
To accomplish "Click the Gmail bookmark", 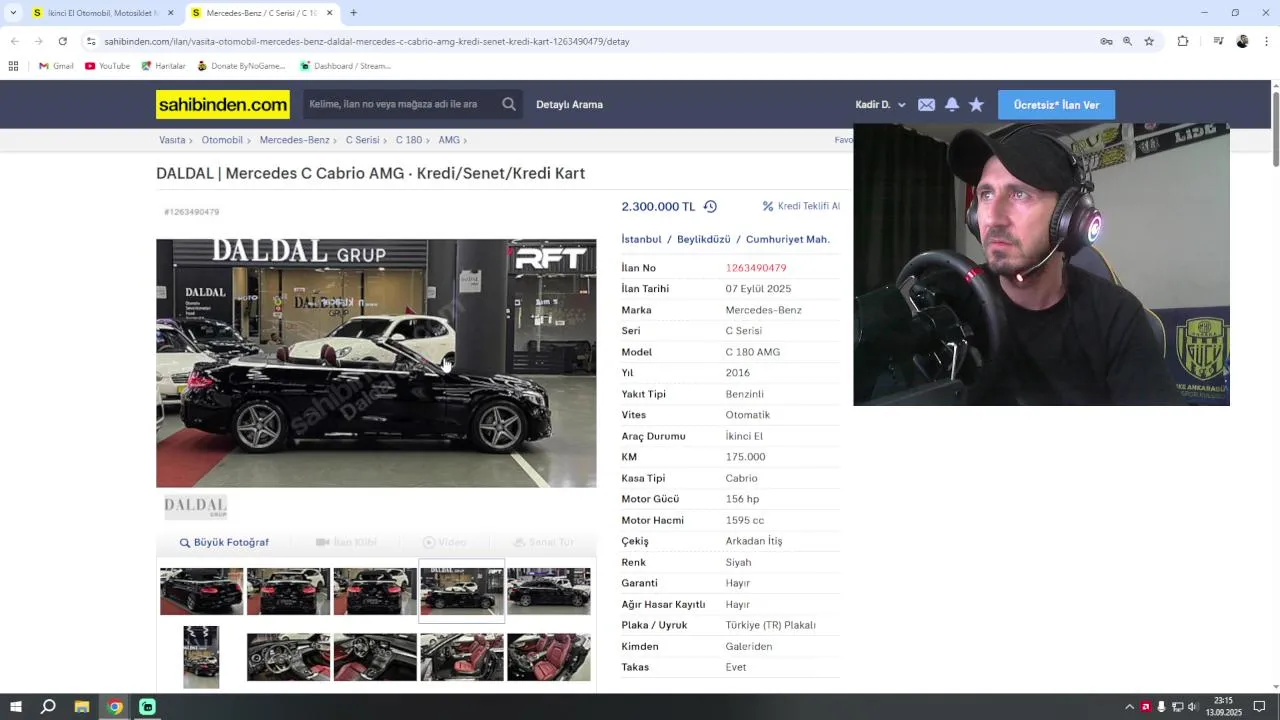I will pos(56,66).
